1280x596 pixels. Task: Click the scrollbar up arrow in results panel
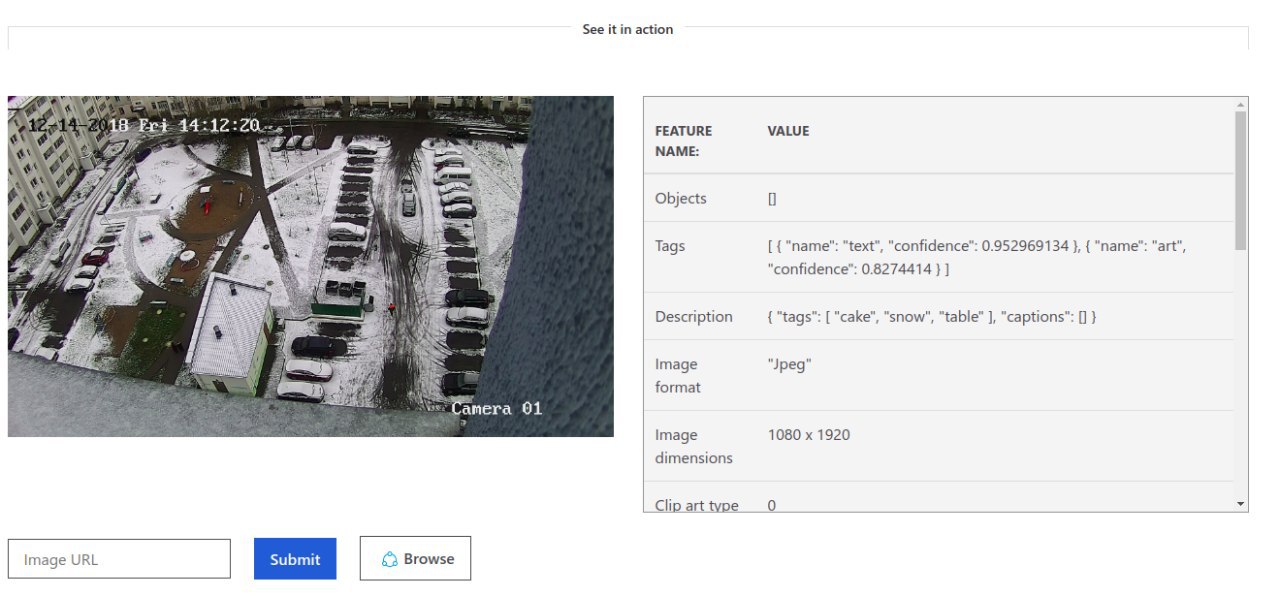pos(1241,104)
